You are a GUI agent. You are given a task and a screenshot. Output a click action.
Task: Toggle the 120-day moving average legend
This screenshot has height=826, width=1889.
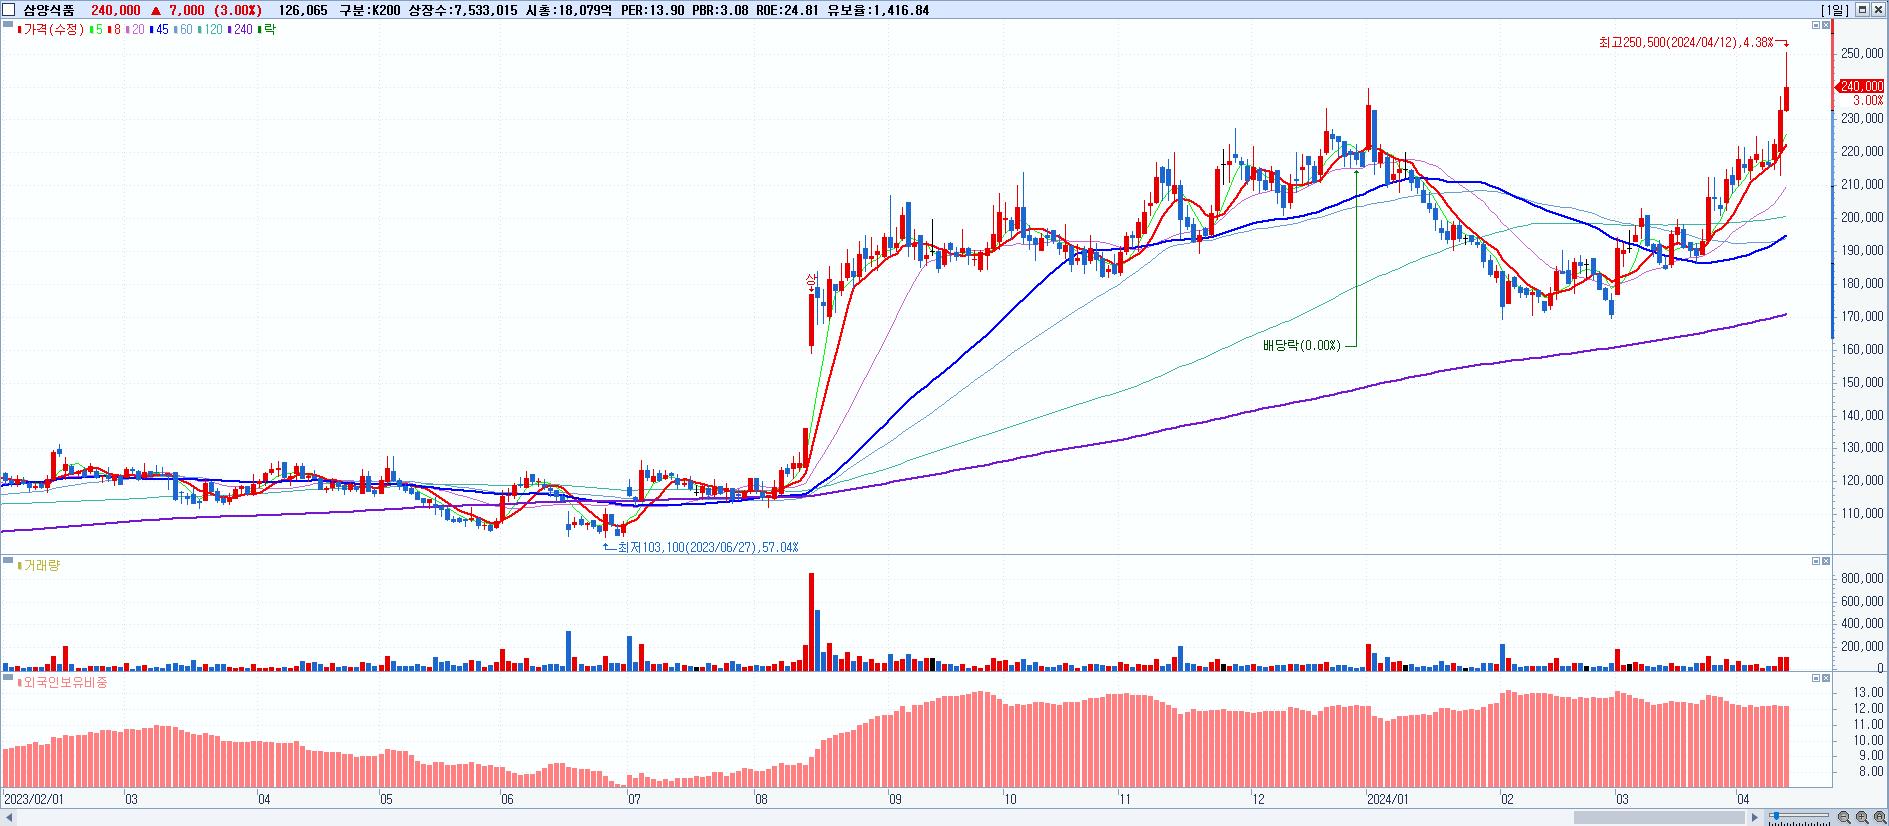tap(212, 30)
